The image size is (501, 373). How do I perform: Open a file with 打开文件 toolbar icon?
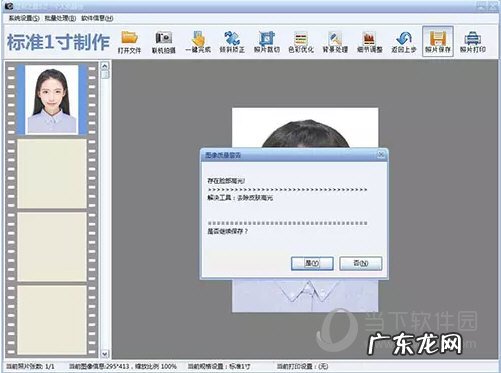[x=129, y=42]
